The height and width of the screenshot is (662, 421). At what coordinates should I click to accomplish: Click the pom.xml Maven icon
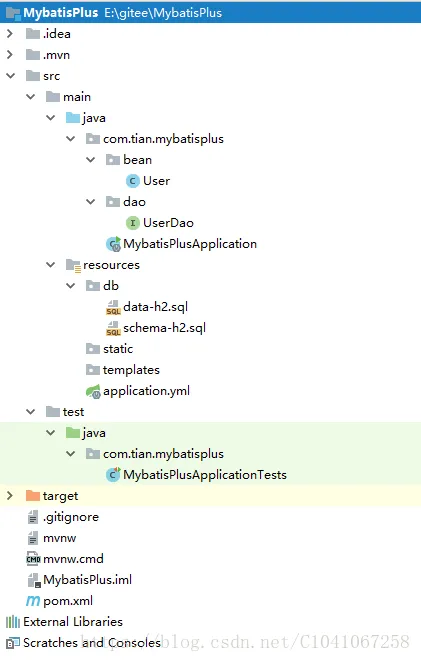(x=33, y=601)
